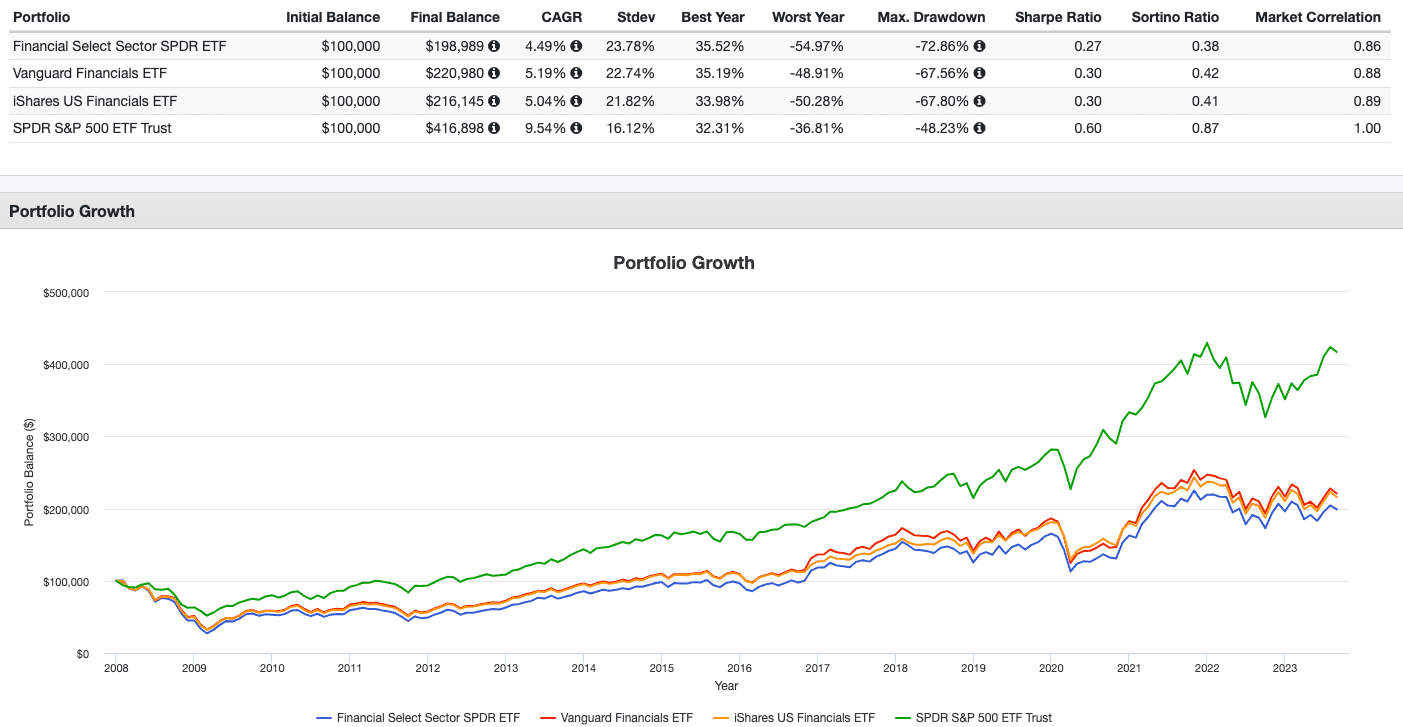Viewport: 1403px width, 727px height.
Task: Click the Portfolio Growth chart title
Action: point(684,263)
